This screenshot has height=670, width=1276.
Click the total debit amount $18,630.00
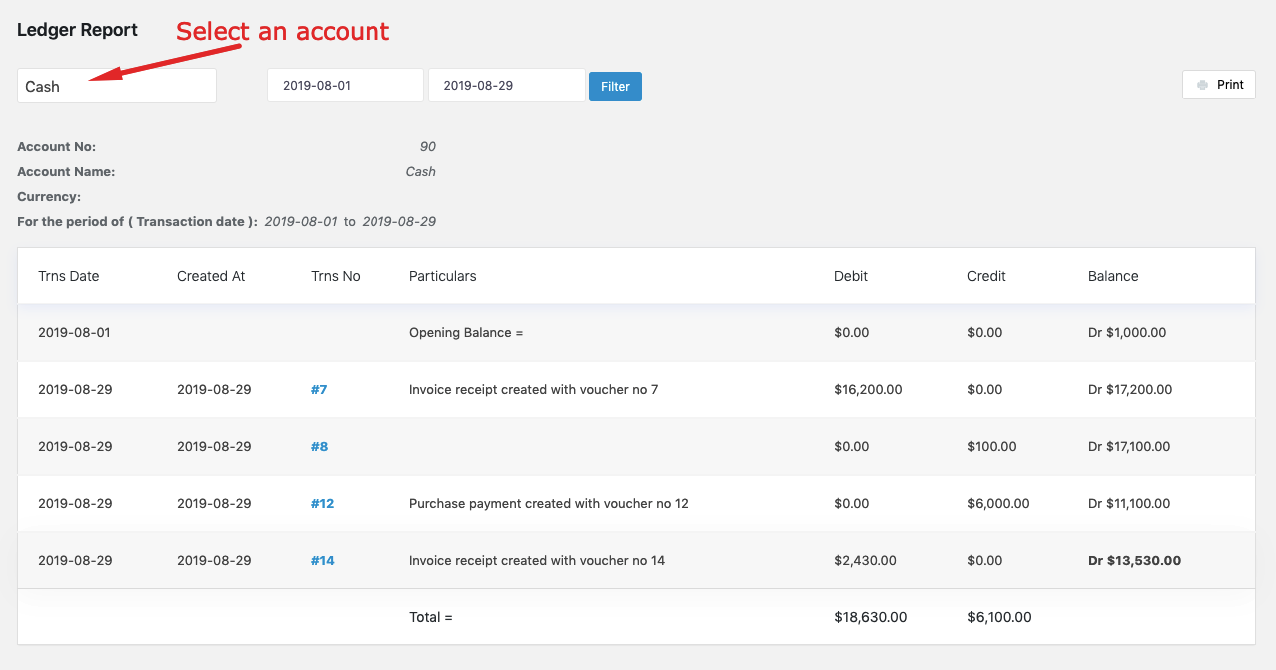870,618
